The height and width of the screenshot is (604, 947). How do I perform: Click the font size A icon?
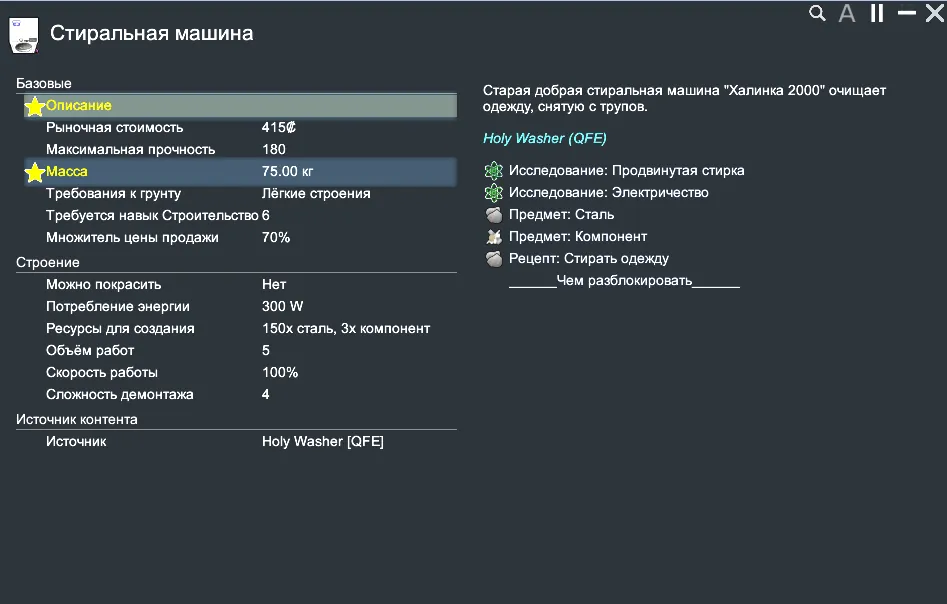tap(847, 14)
